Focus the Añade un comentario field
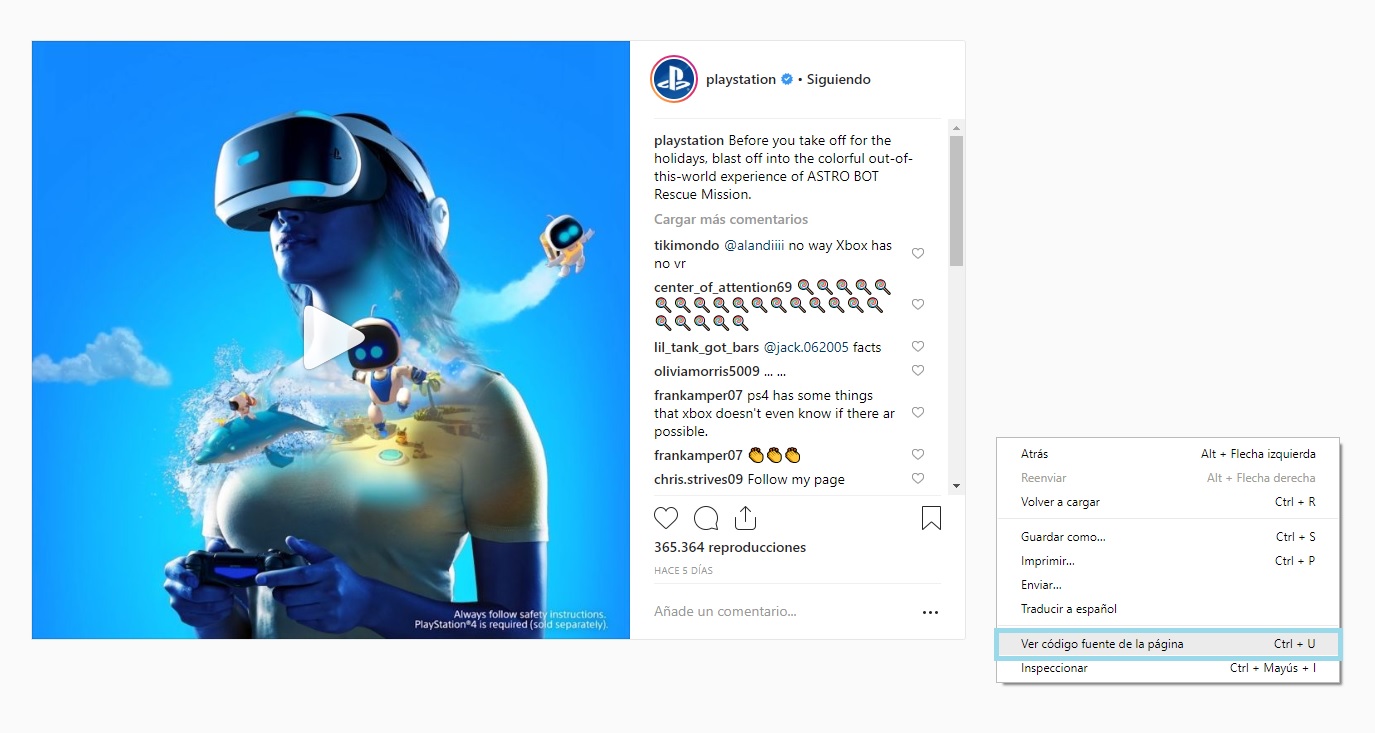The height and width of the screenshot is (733, 1375). coord(780,612)
